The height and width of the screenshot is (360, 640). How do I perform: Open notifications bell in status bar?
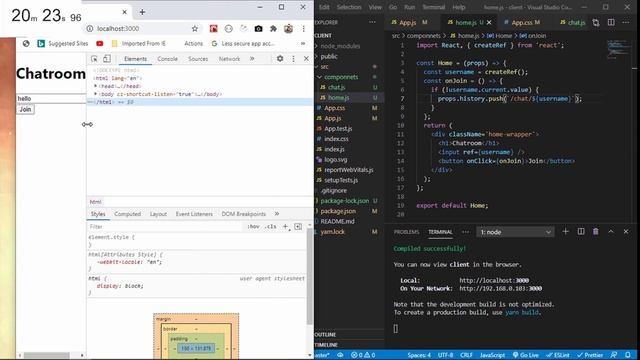(628, 355)
